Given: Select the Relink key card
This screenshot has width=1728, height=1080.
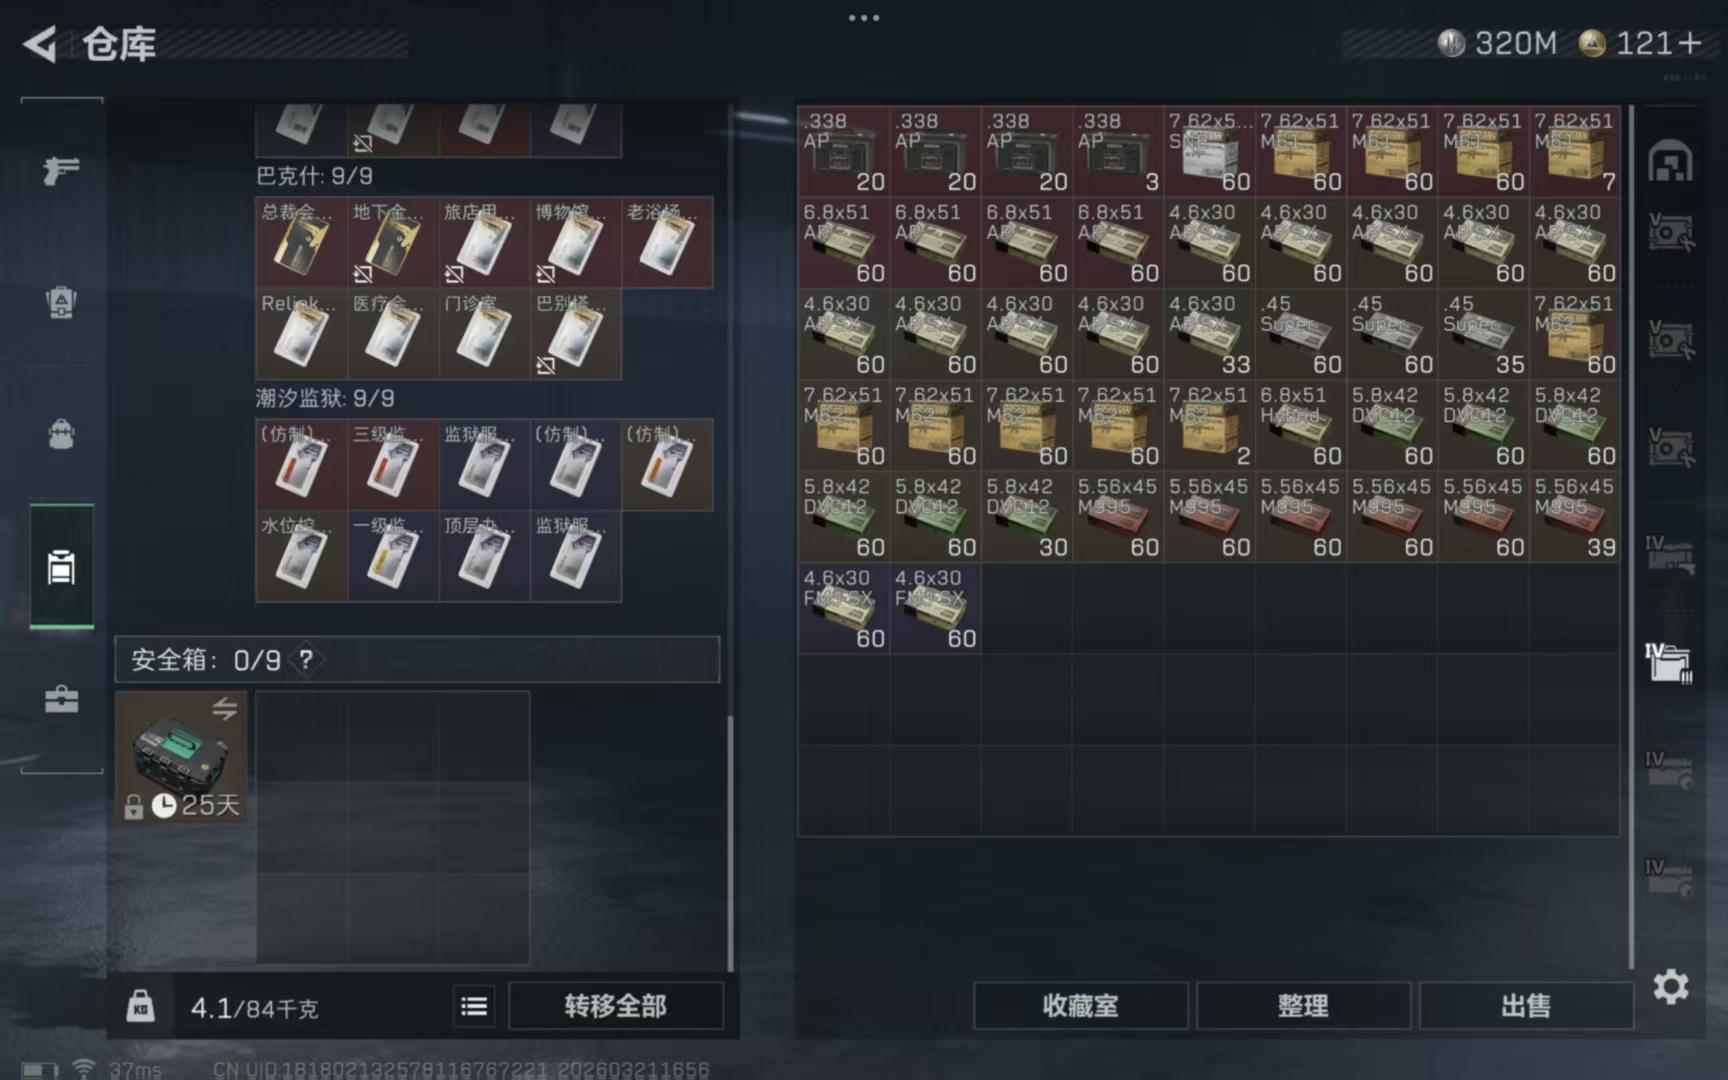Looking at the screenshot, I should (301, 334).
